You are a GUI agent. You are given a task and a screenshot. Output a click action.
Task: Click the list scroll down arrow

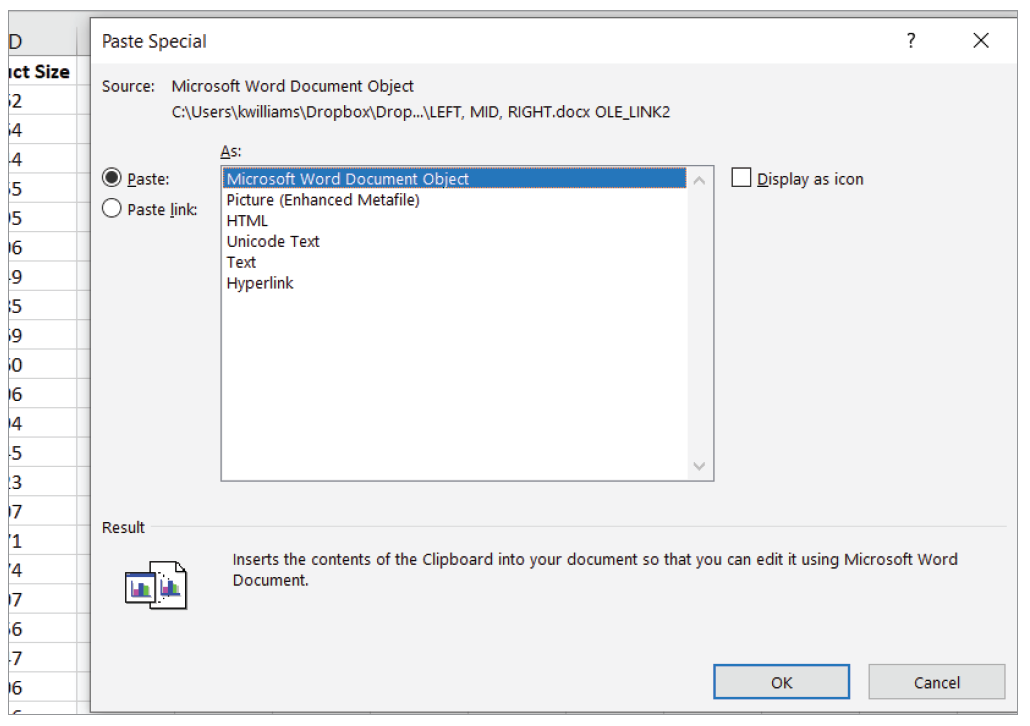point(699,466)
